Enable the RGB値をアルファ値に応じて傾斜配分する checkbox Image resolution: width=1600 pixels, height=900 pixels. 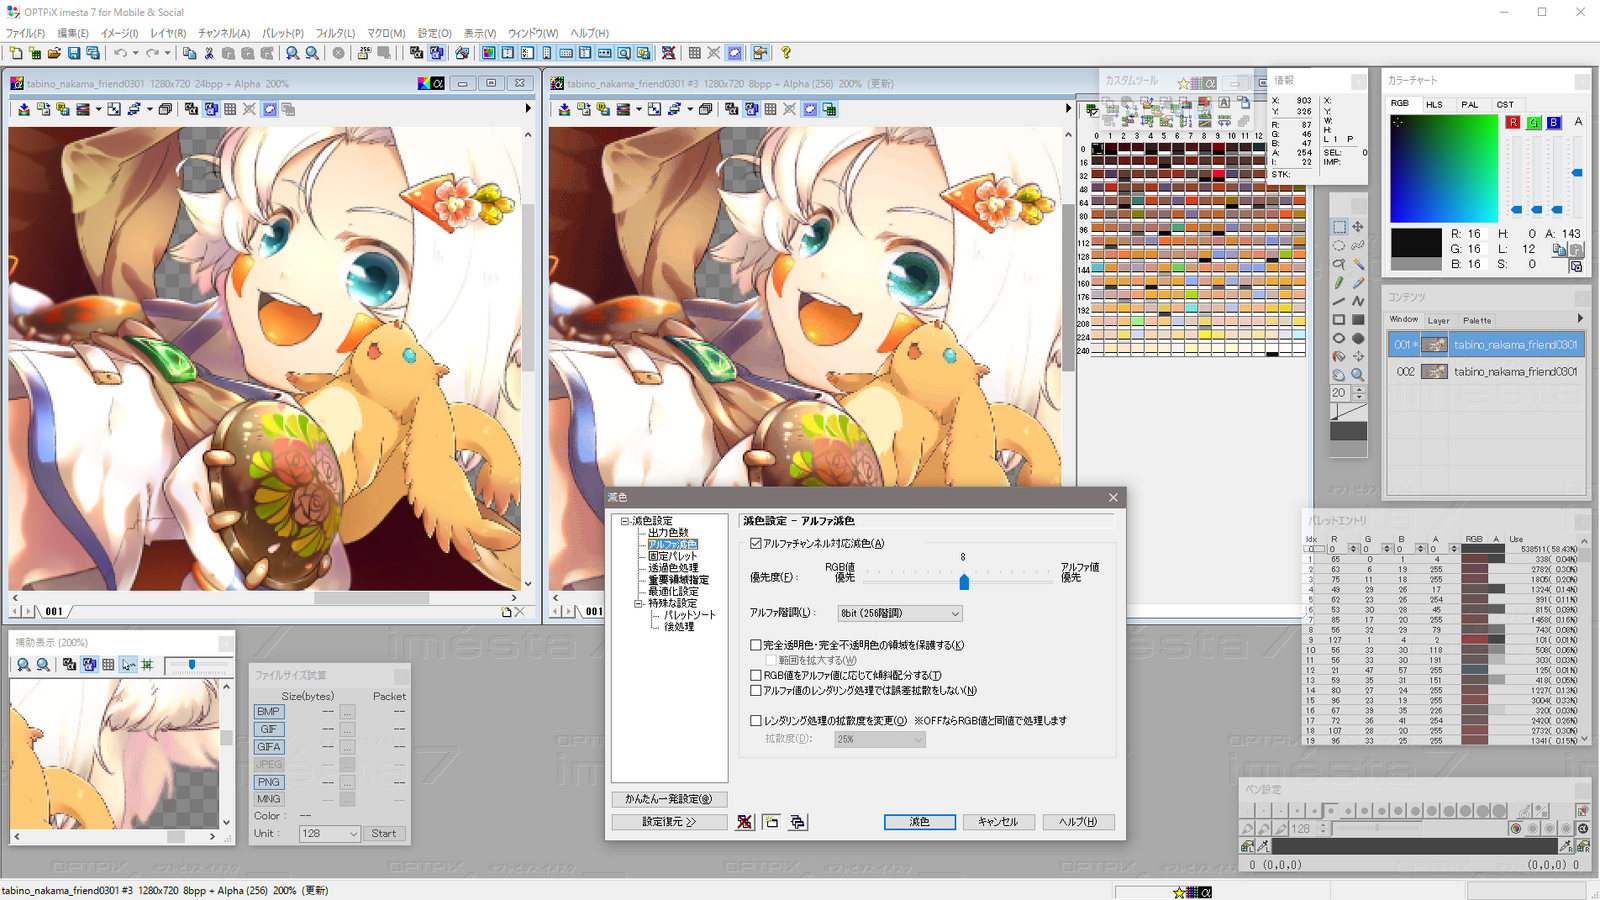point(757,675)
